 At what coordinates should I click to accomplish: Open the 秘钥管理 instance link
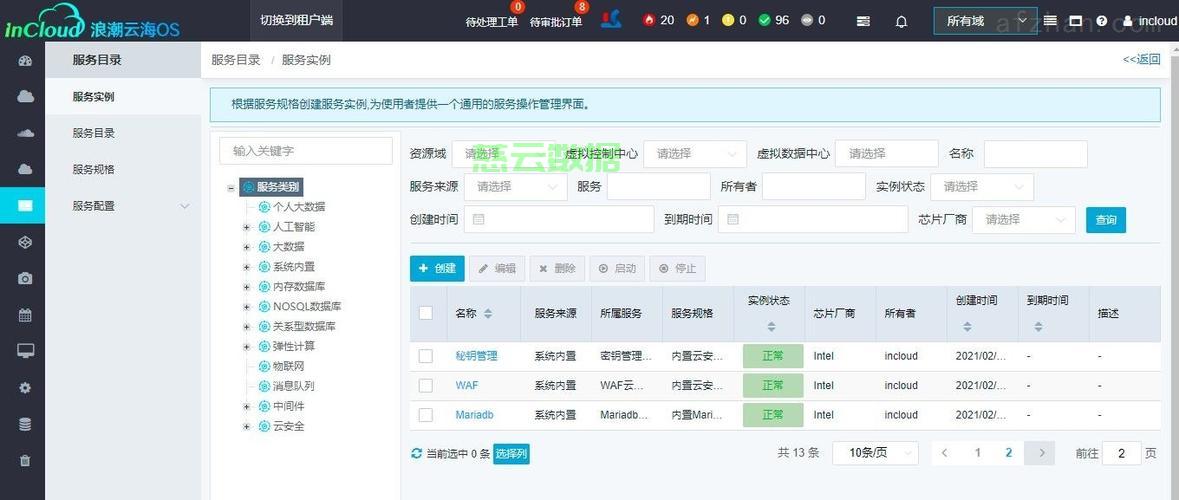[476, 356]
